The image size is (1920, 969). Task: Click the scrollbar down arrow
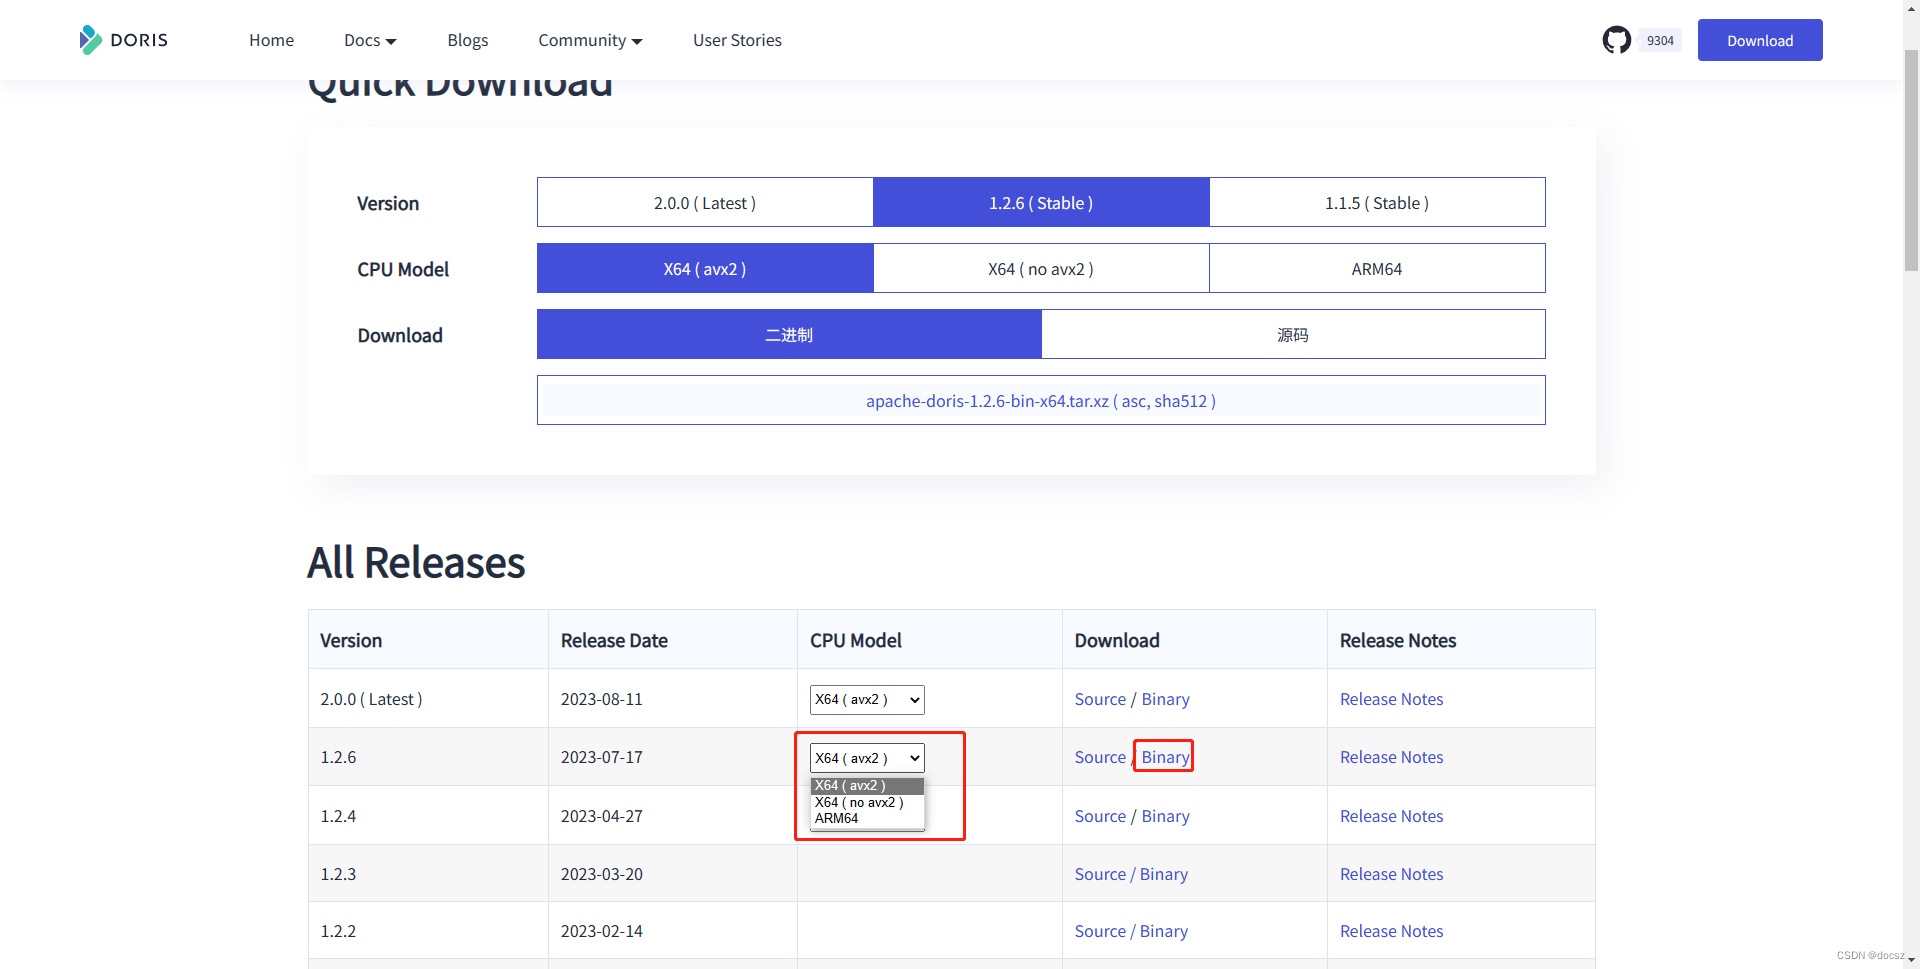pyautogui.click(x=1911, y=960)
